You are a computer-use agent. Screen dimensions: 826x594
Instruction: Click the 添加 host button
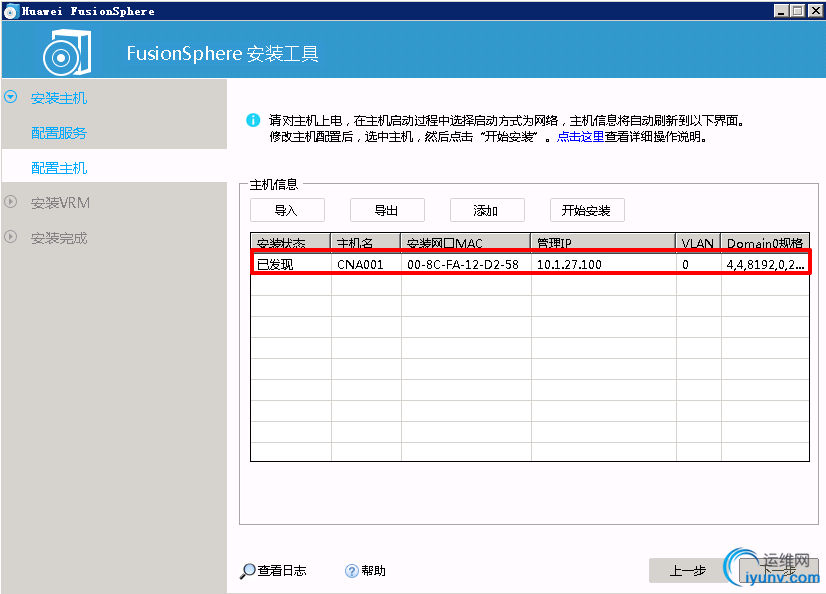pos(487,210)
